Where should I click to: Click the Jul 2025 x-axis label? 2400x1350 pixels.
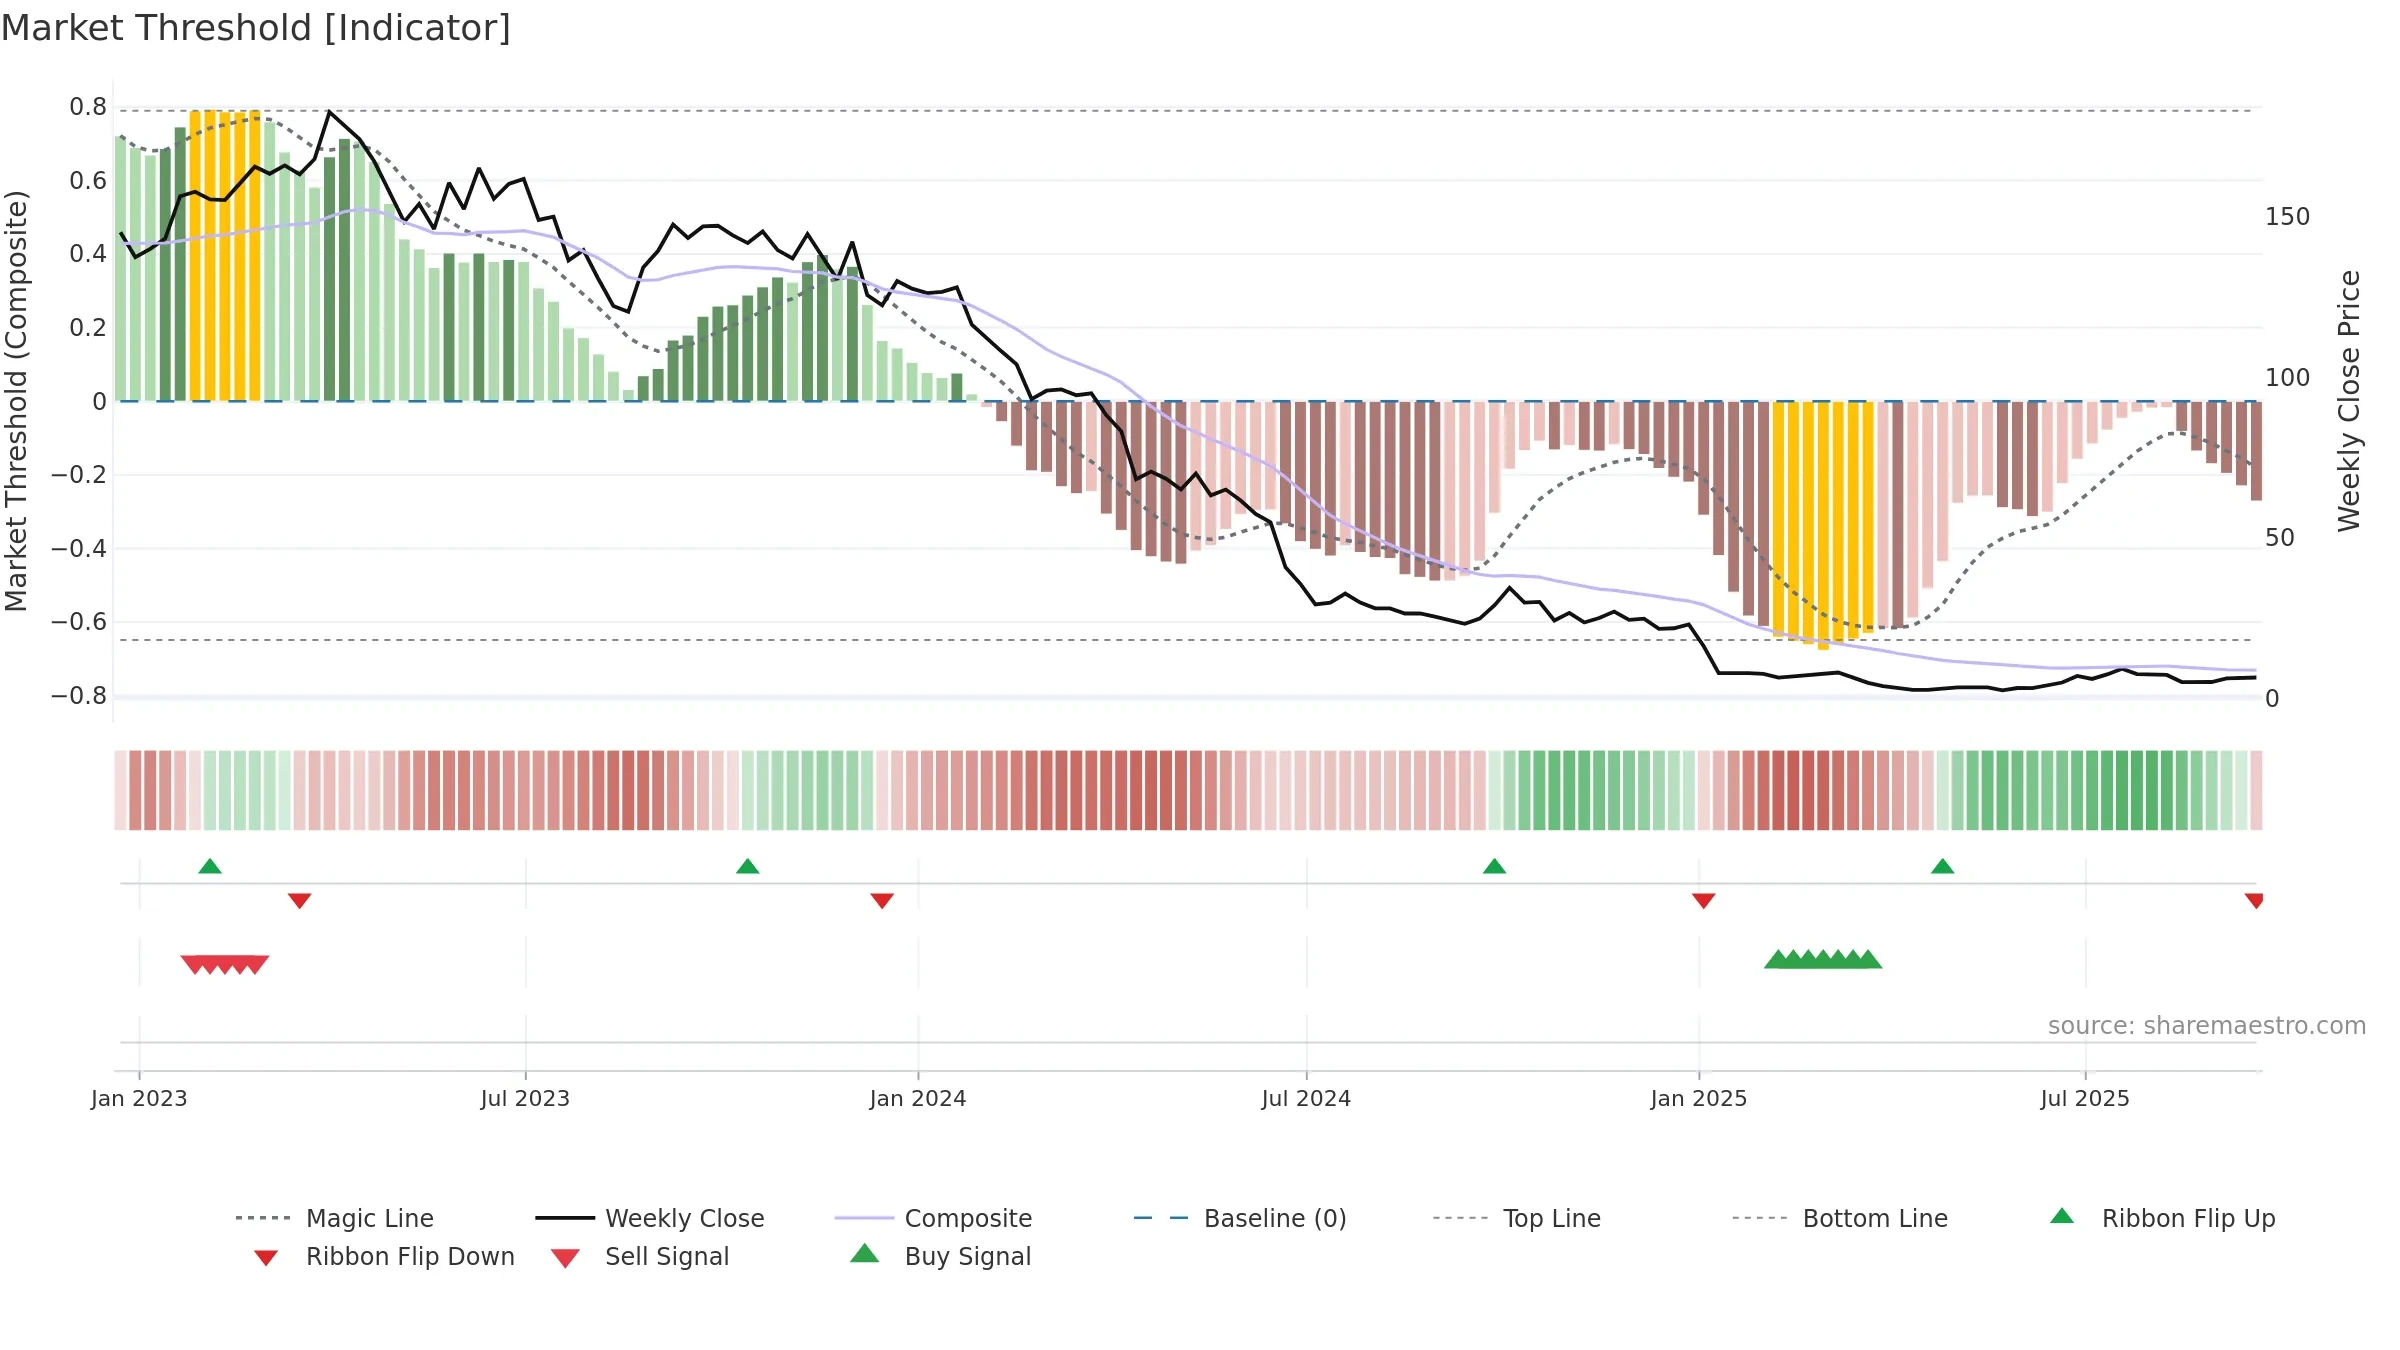(x=2085, y=1098)
